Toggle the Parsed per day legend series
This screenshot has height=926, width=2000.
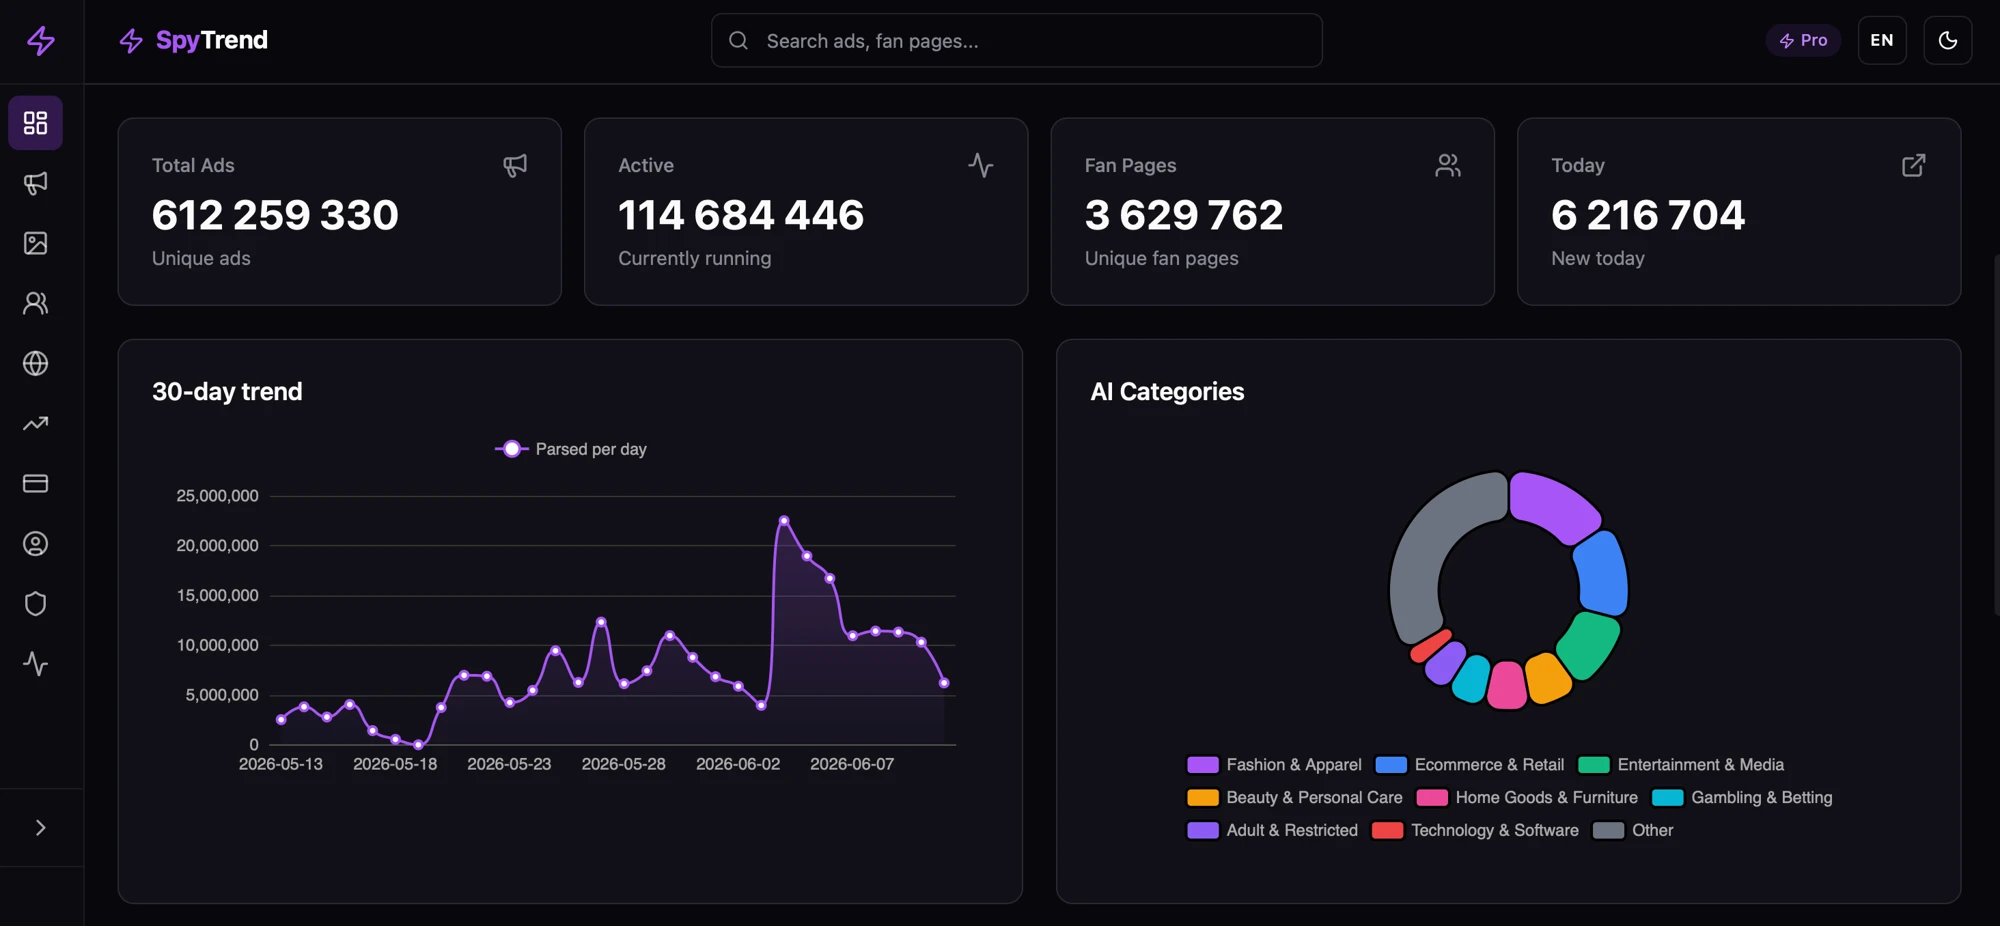(x=571, y=449)
